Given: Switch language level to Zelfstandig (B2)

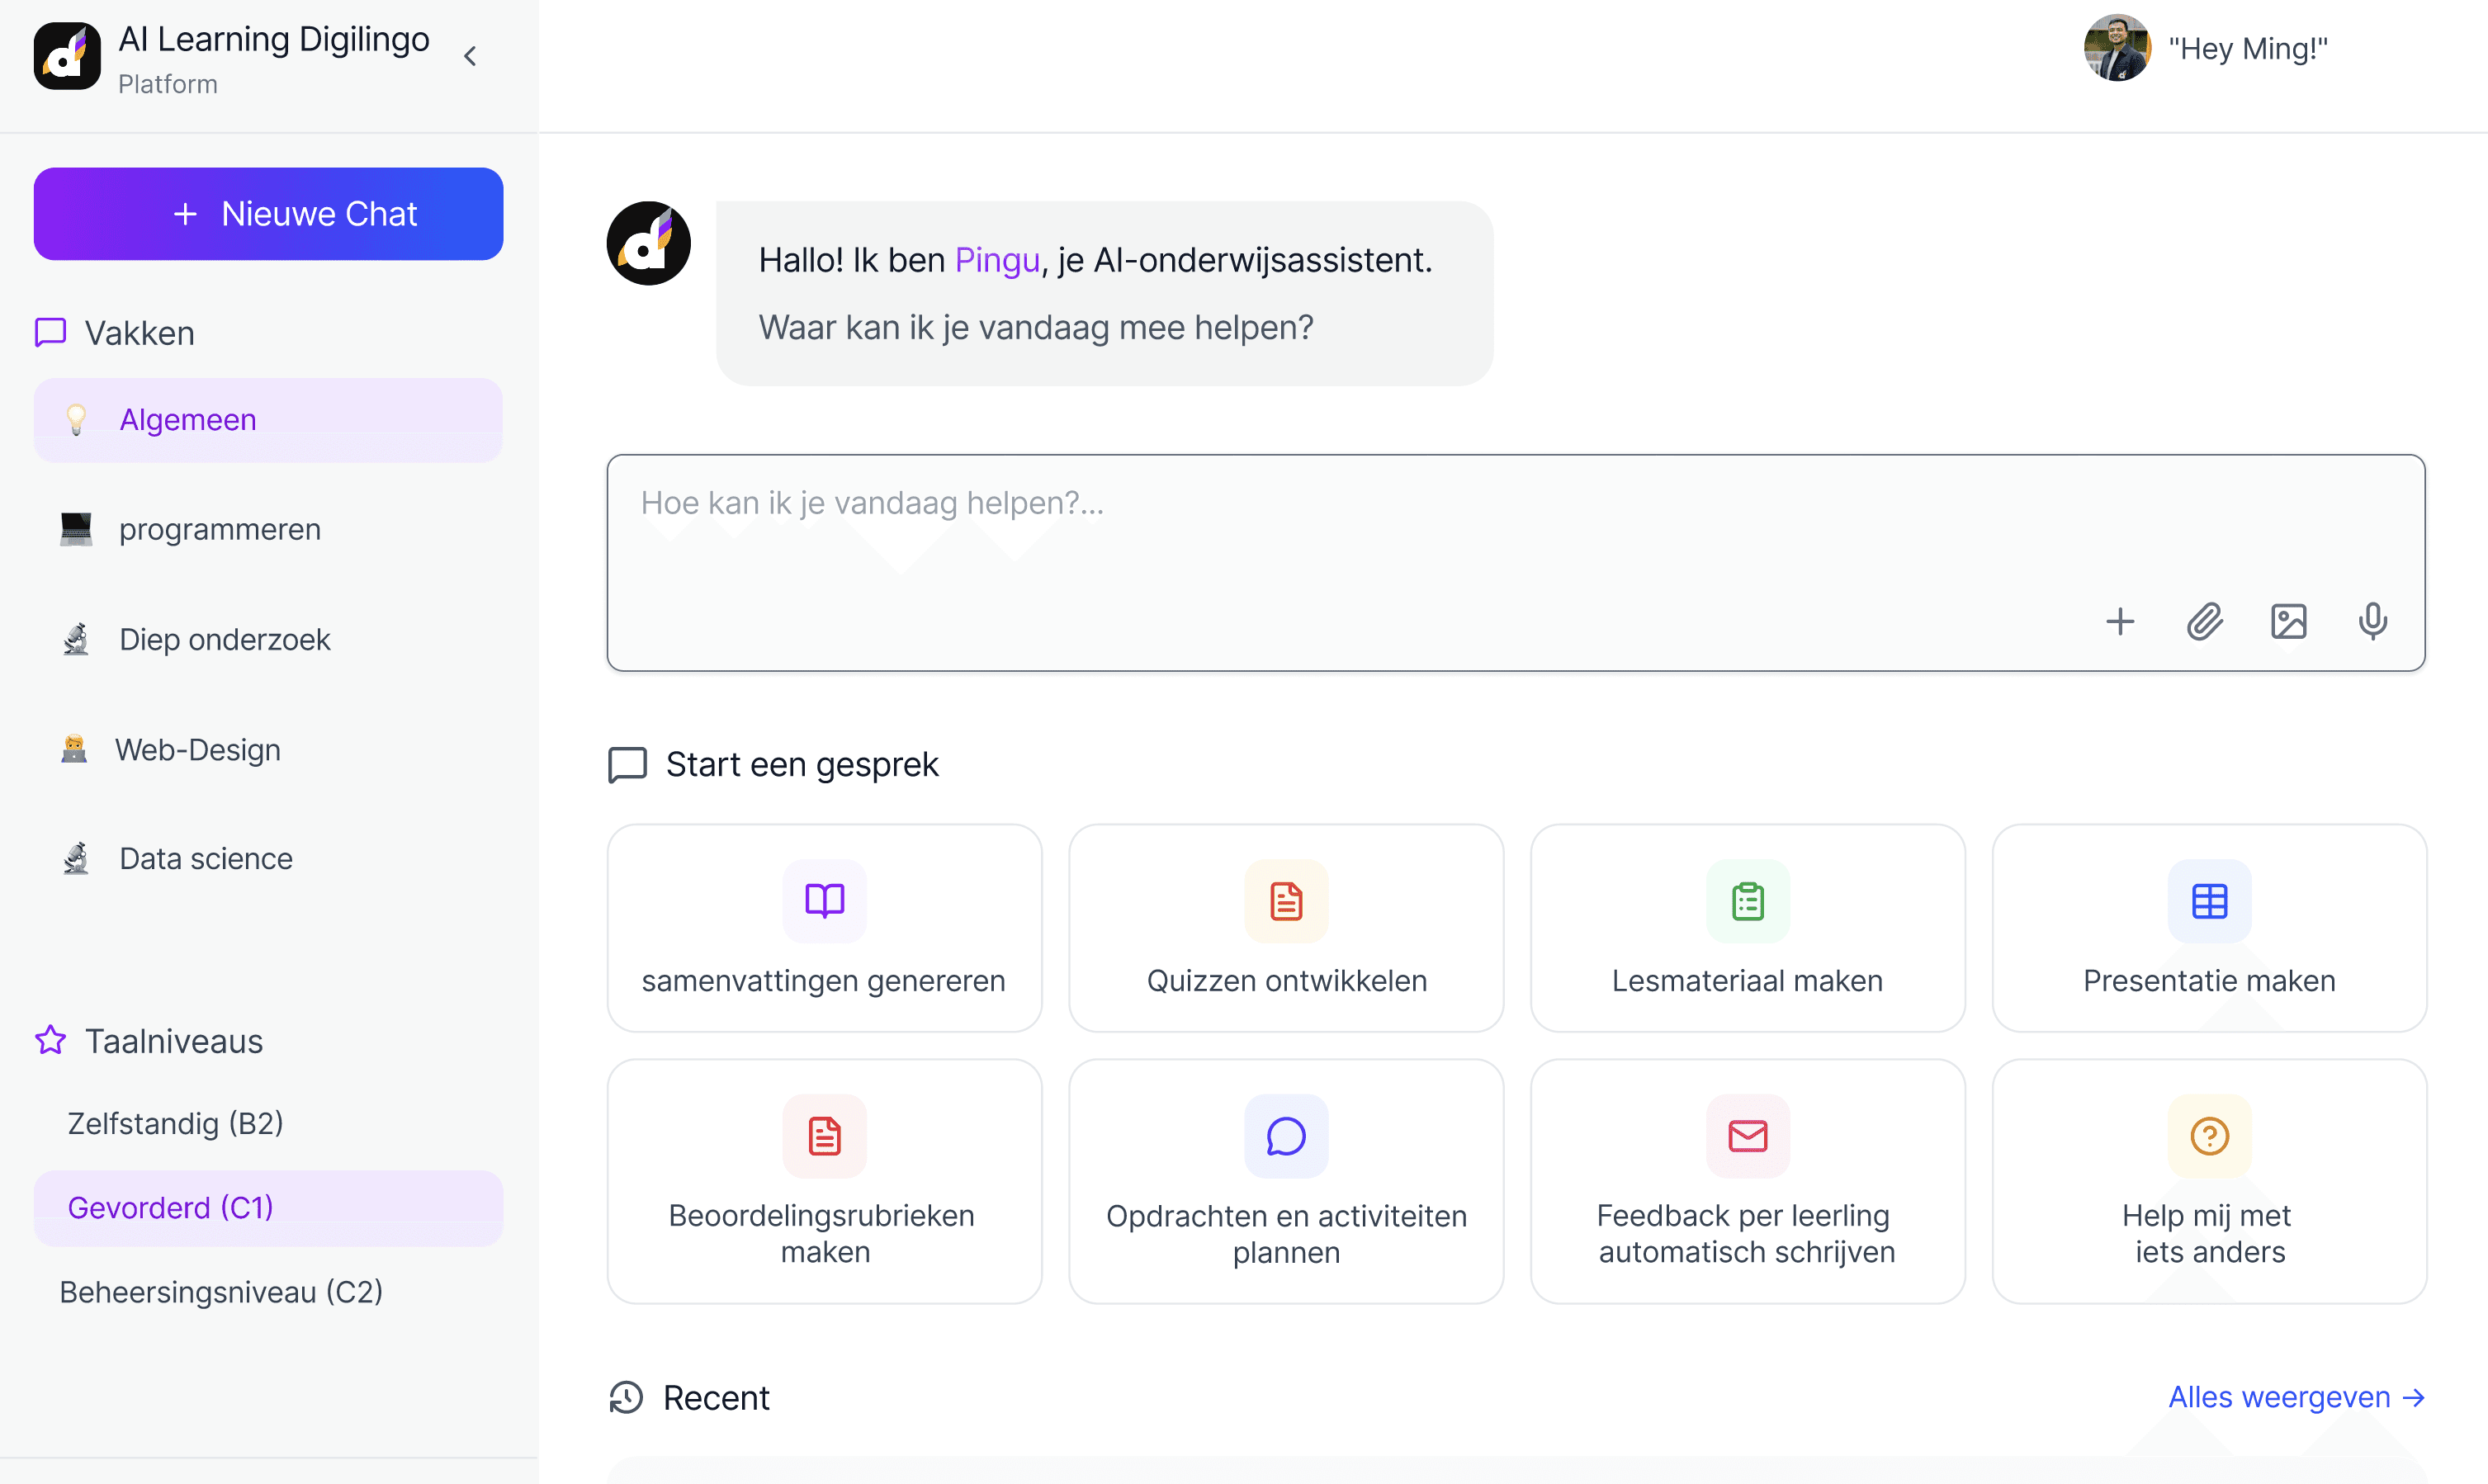Looking at the screenshot, I should 174,1123.
